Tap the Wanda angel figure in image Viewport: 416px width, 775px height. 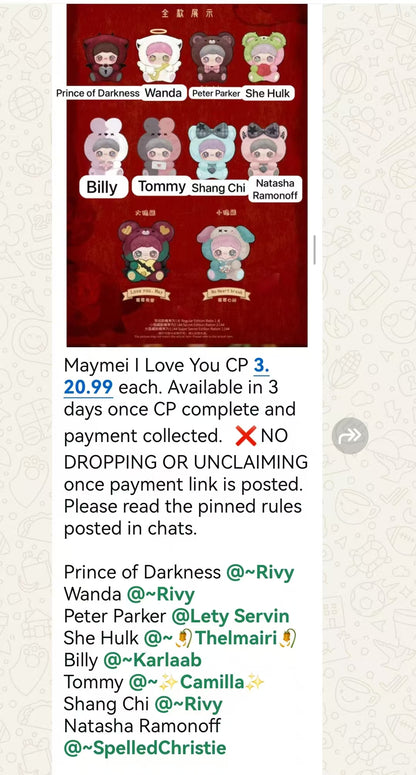pyautogui.click(x=159, y=55)
